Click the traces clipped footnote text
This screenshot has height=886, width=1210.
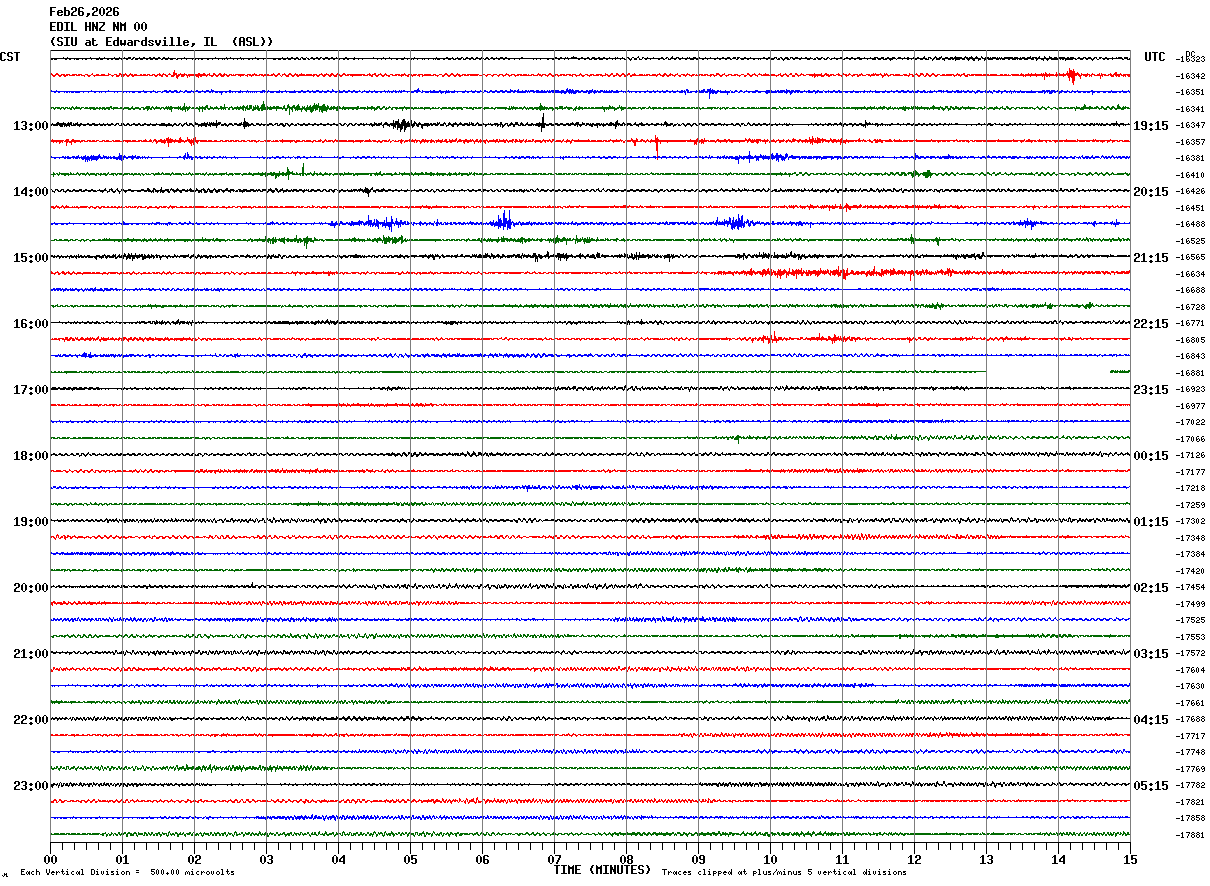(x=784, y=873)
